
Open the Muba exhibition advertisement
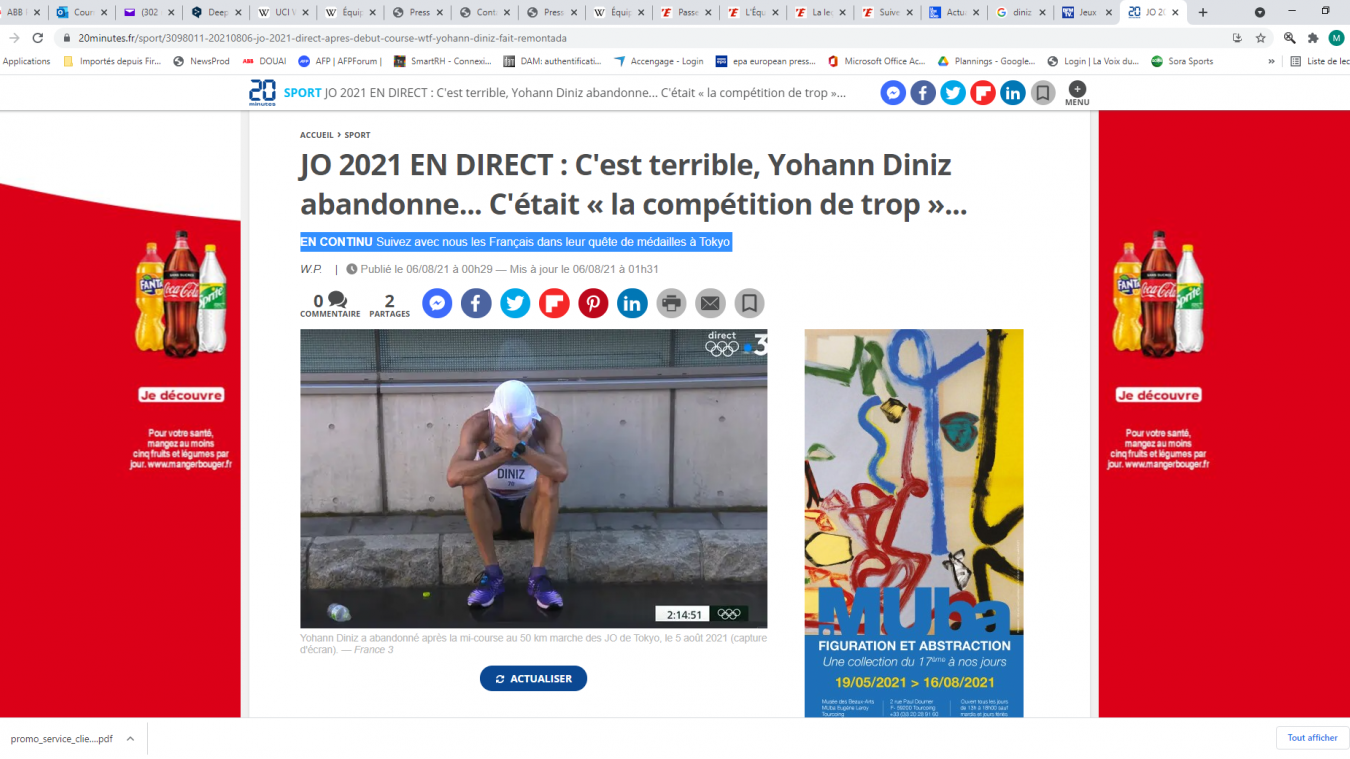point(914,523)
